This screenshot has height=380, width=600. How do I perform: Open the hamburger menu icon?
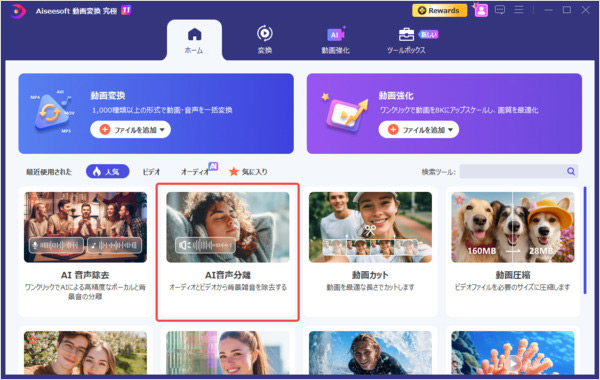click(519, 10)
